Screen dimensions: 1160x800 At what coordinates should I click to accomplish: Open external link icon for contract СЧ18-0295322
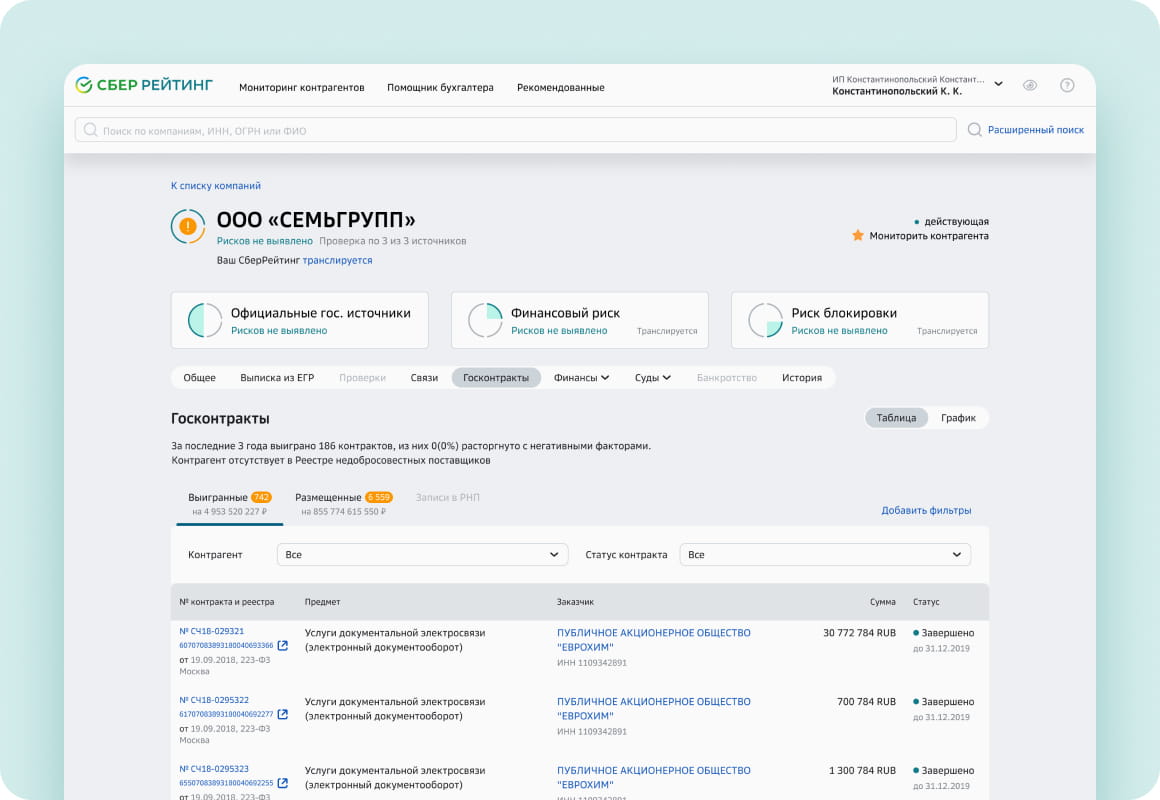point(282,714)
